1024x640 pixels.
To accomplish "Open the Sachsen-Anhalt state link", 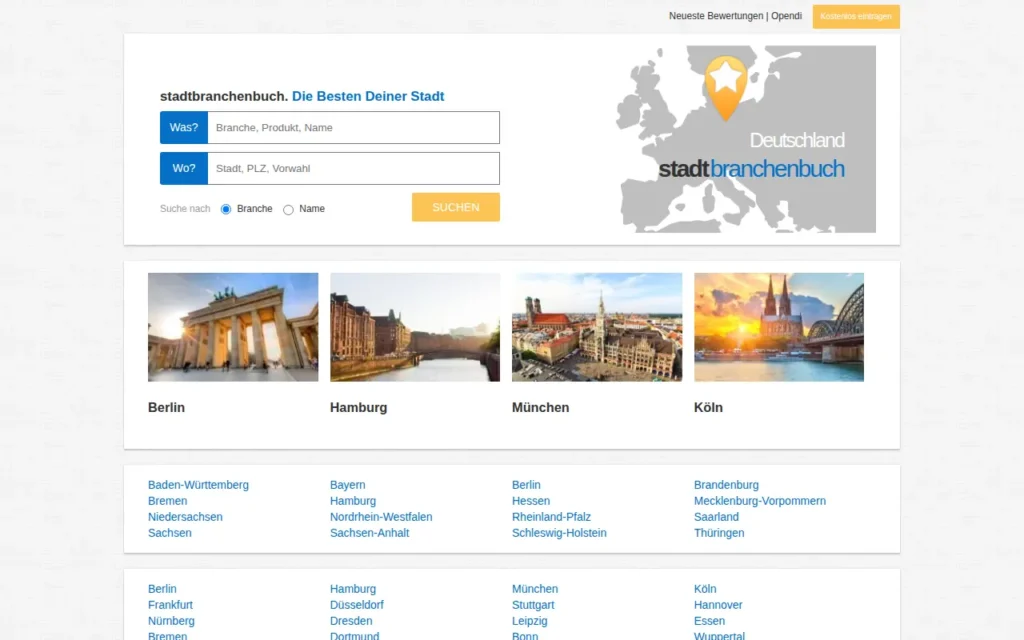I will (370, 533).
